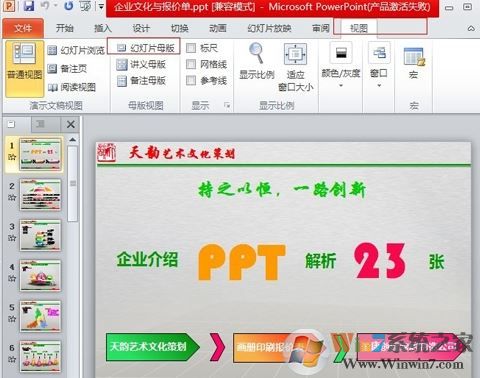Click the 解析 text on slide
This screenshot has height=378, width=480.
320,261
